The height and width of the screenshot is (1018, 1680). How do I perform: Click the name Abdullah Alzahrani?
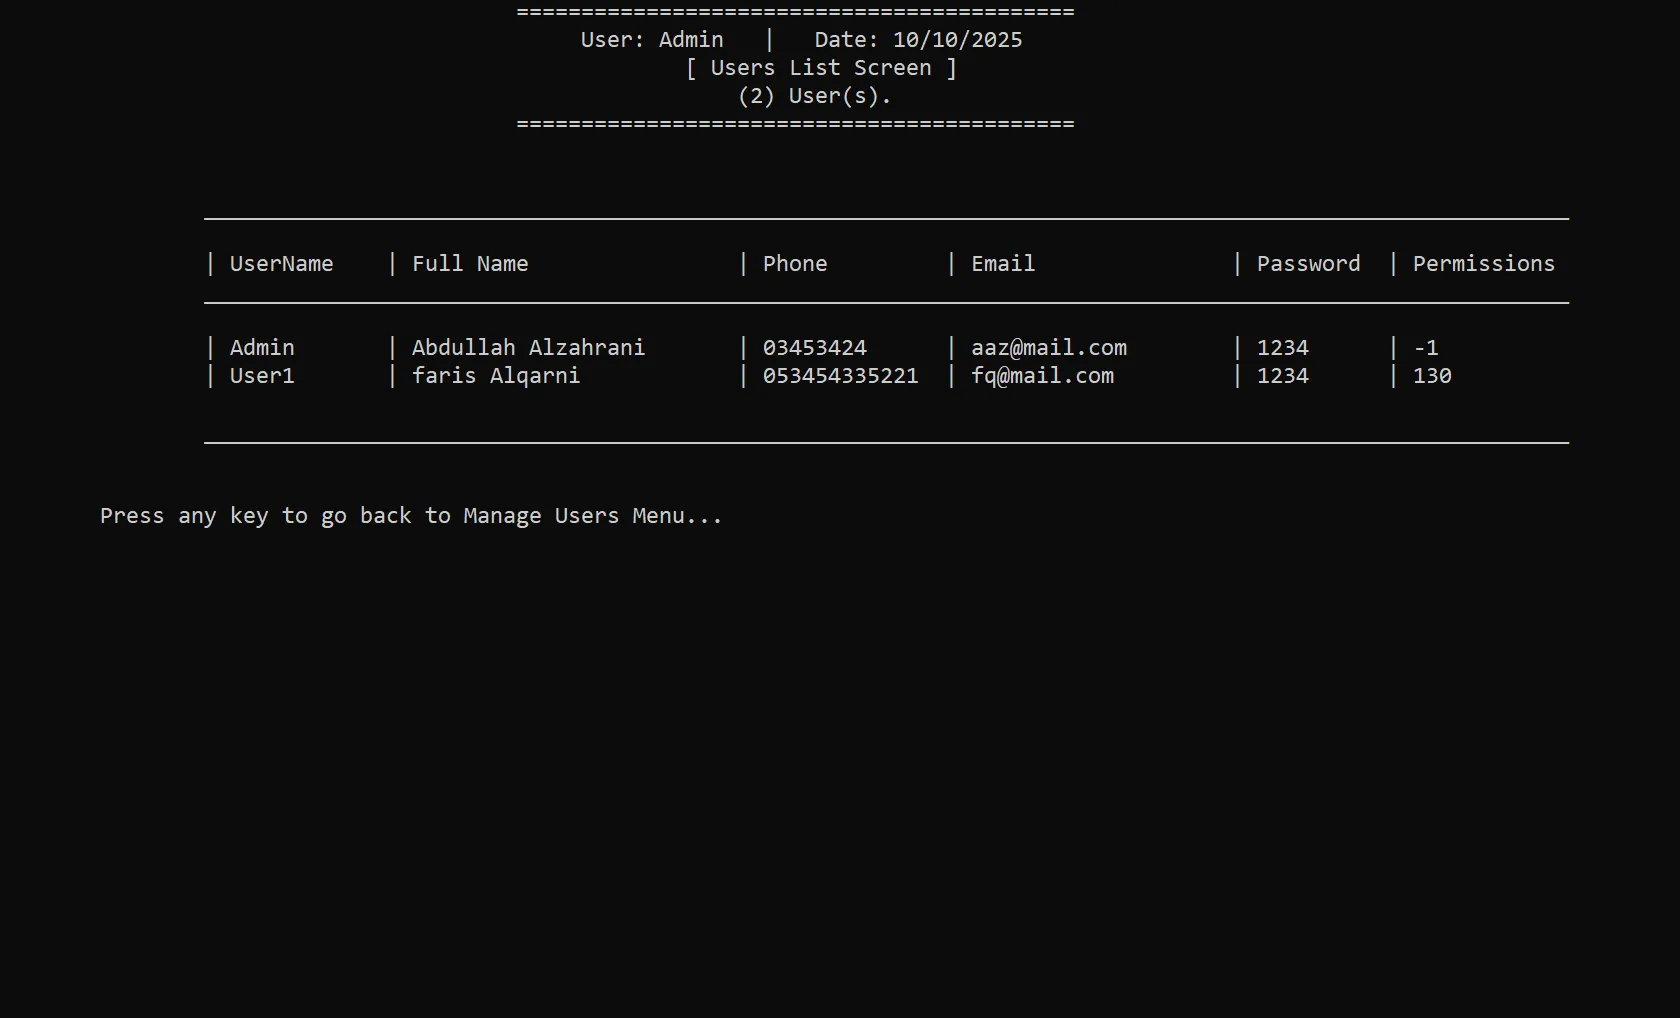pyautogui.click(x=528, y=348)
